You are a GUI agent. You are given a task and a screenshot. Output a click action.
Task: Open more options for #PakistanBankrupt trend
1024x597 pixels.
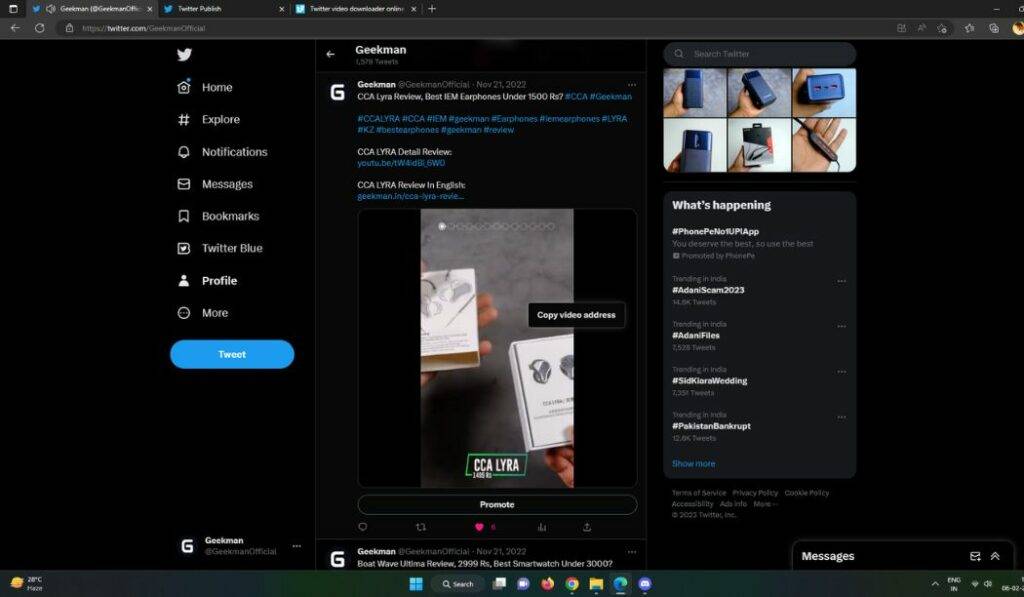click(841, 417)
